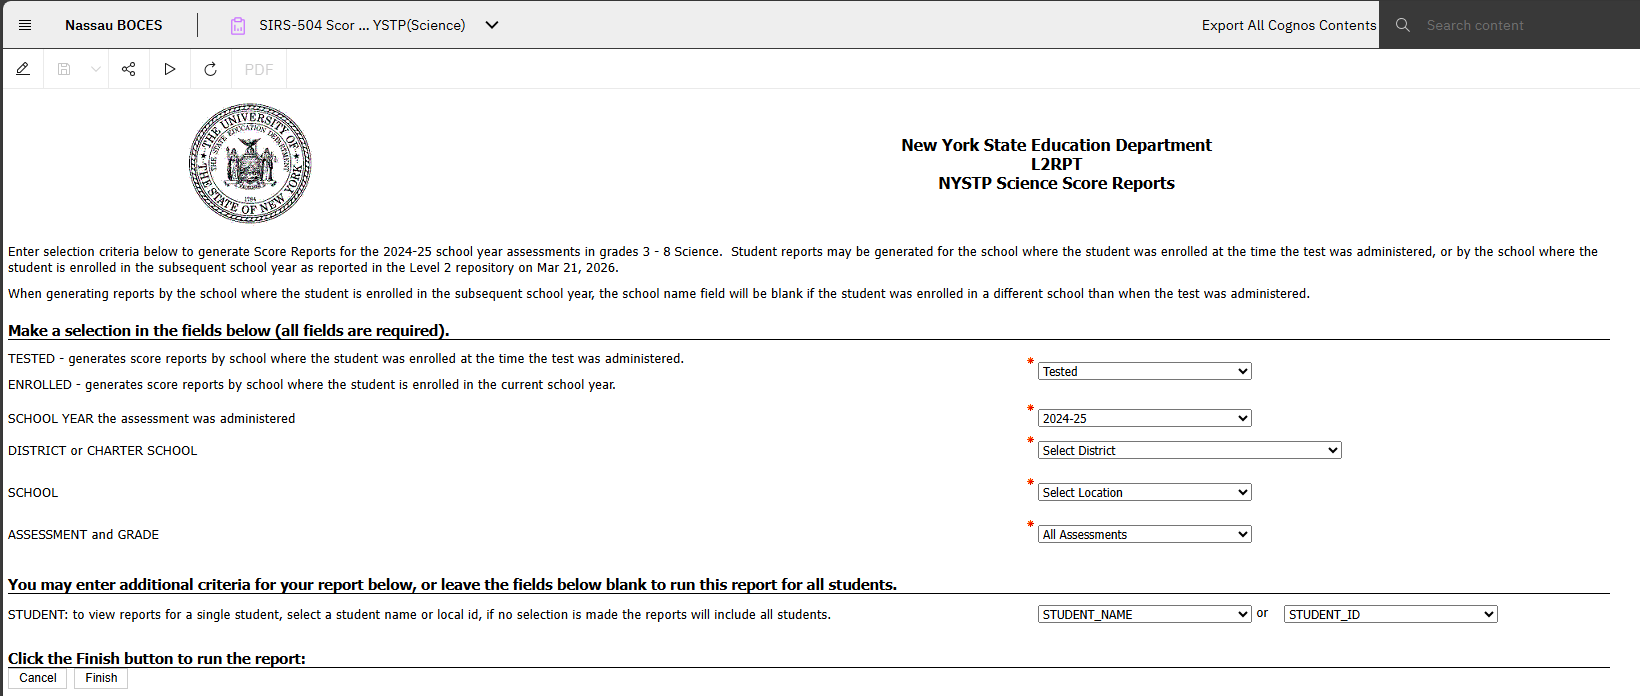The height and width of the screenshot is (696, 1640).
Task: Click the pencil edit icon
Action: (23, 69)
